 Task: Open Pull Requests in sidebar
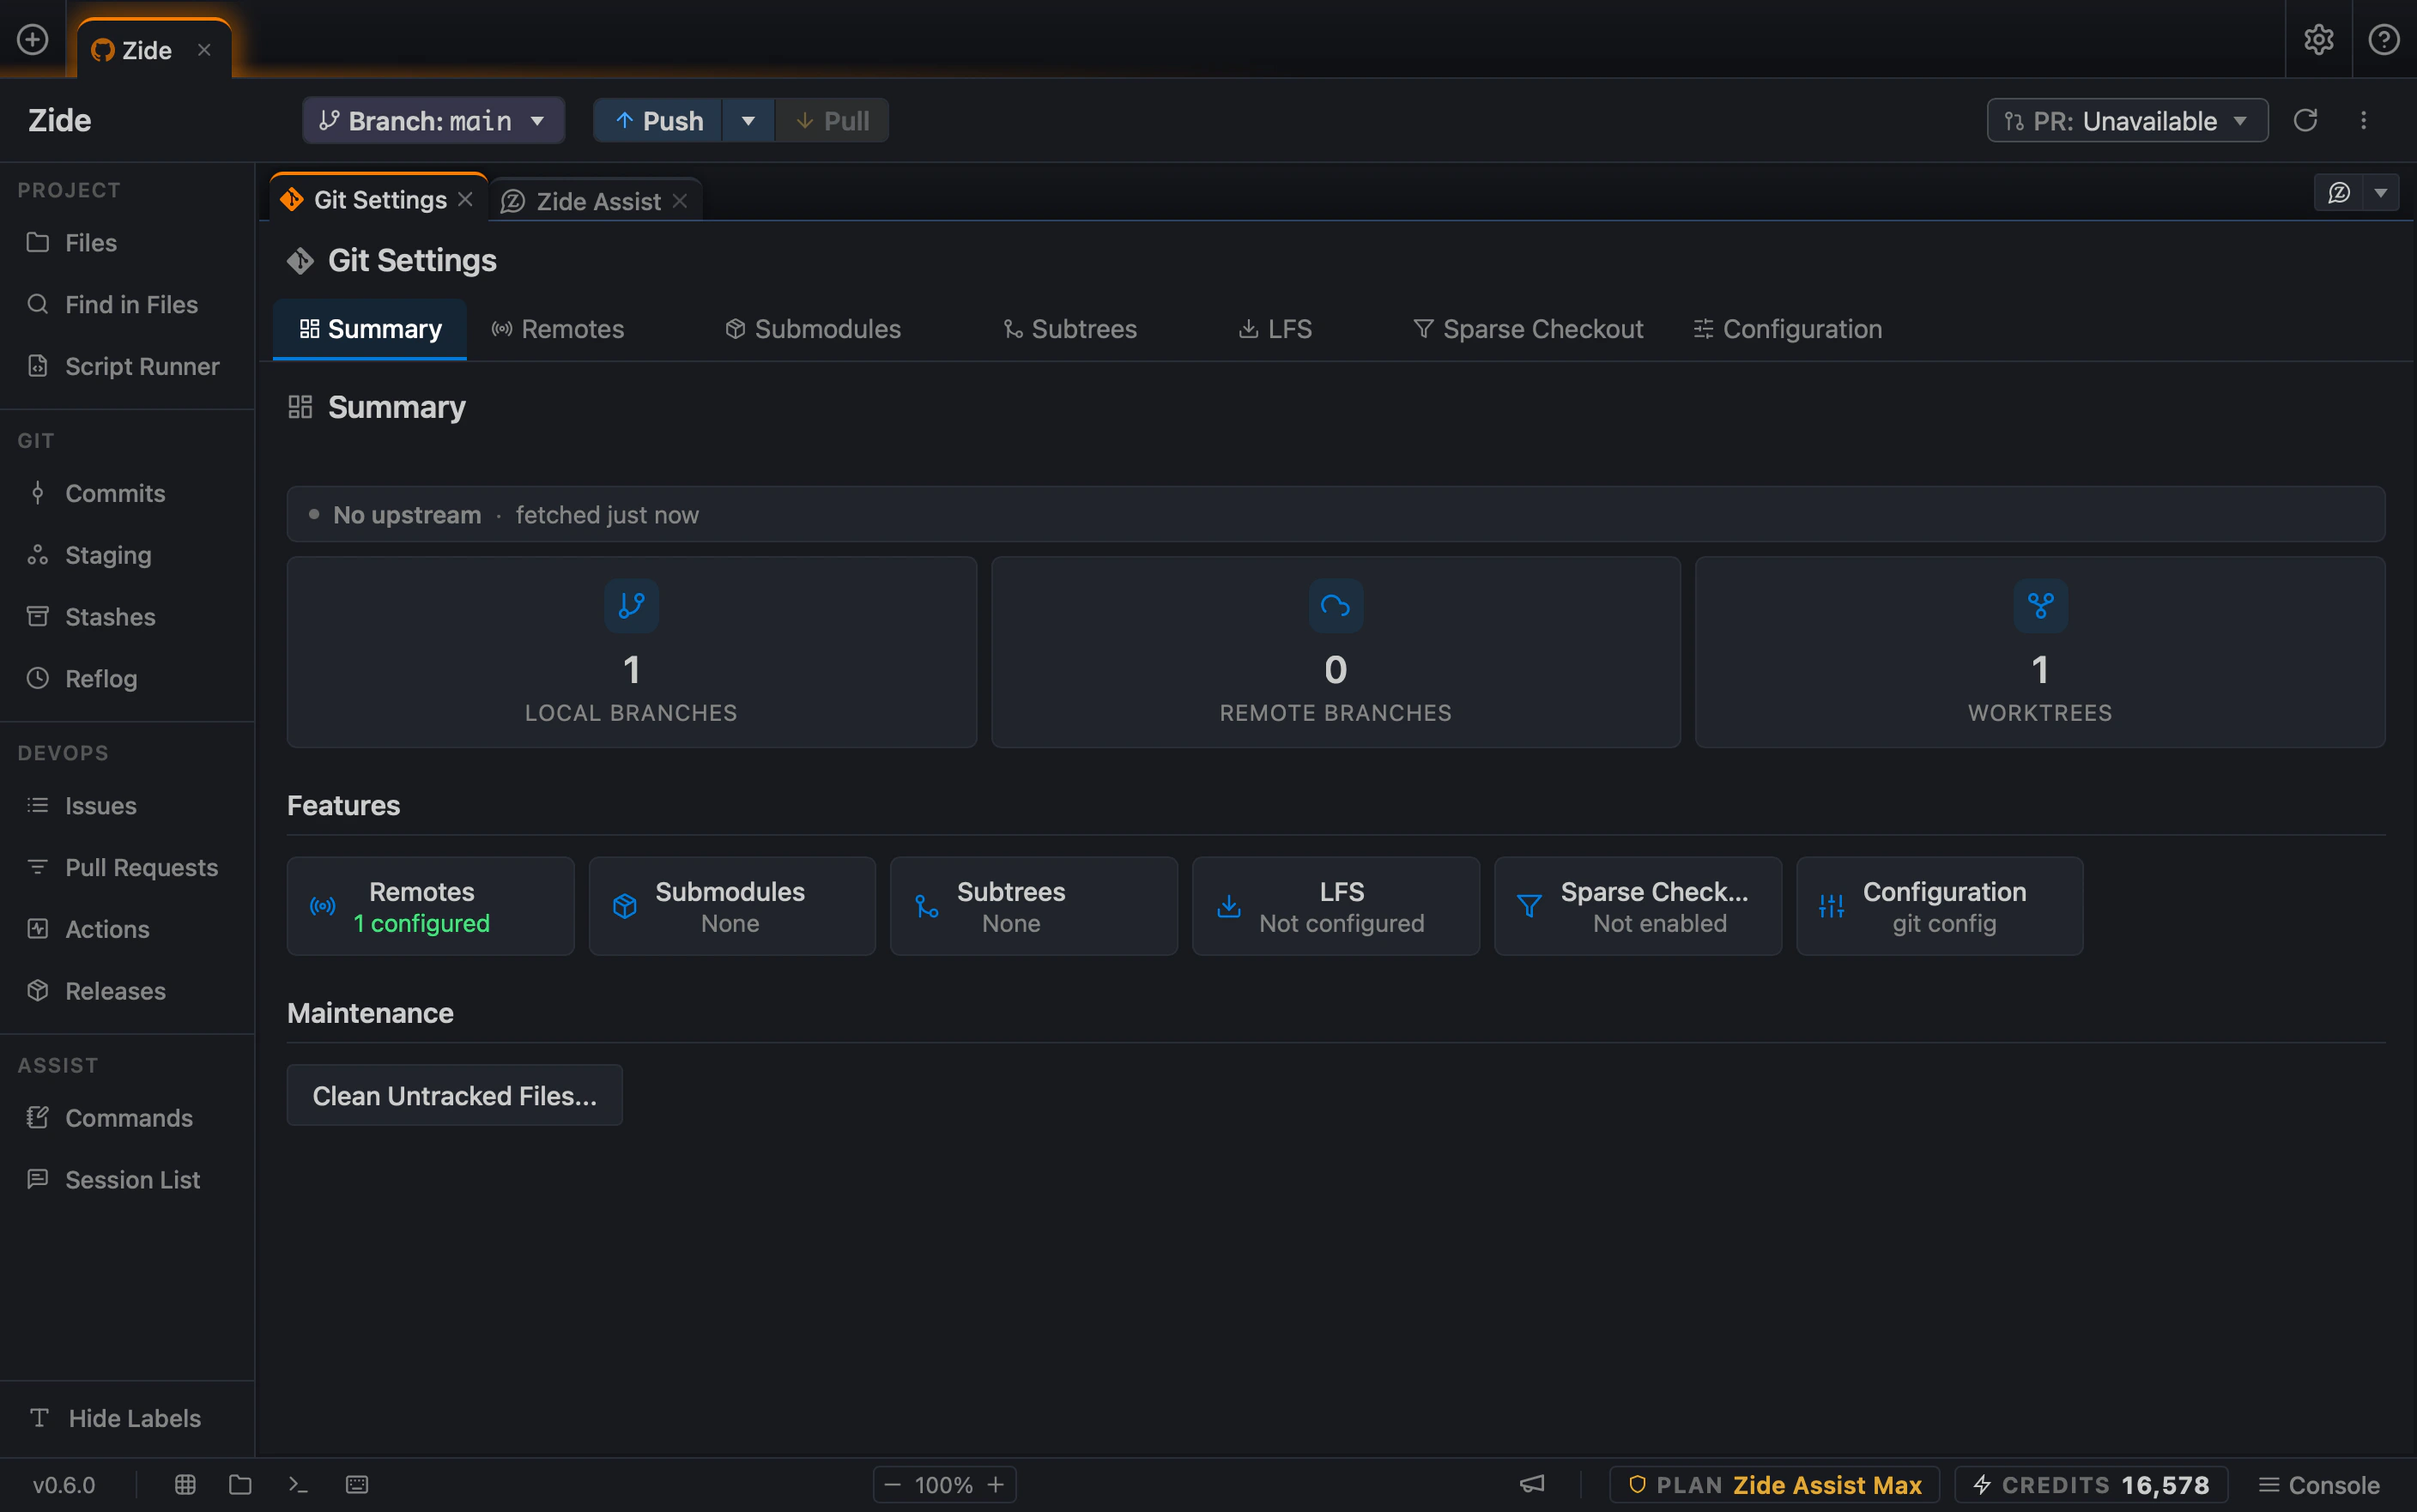127,867
